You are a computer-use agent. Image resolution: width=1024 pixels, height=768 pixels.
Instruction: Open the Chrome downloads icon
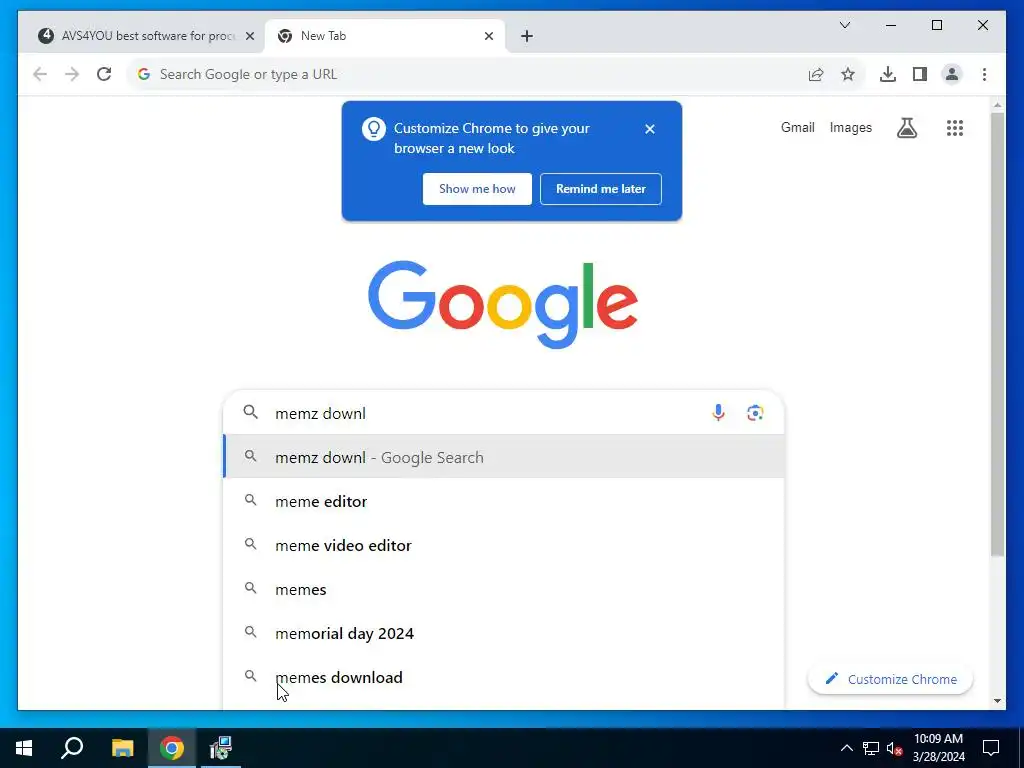pyautogui.click(x=888, y=74)
